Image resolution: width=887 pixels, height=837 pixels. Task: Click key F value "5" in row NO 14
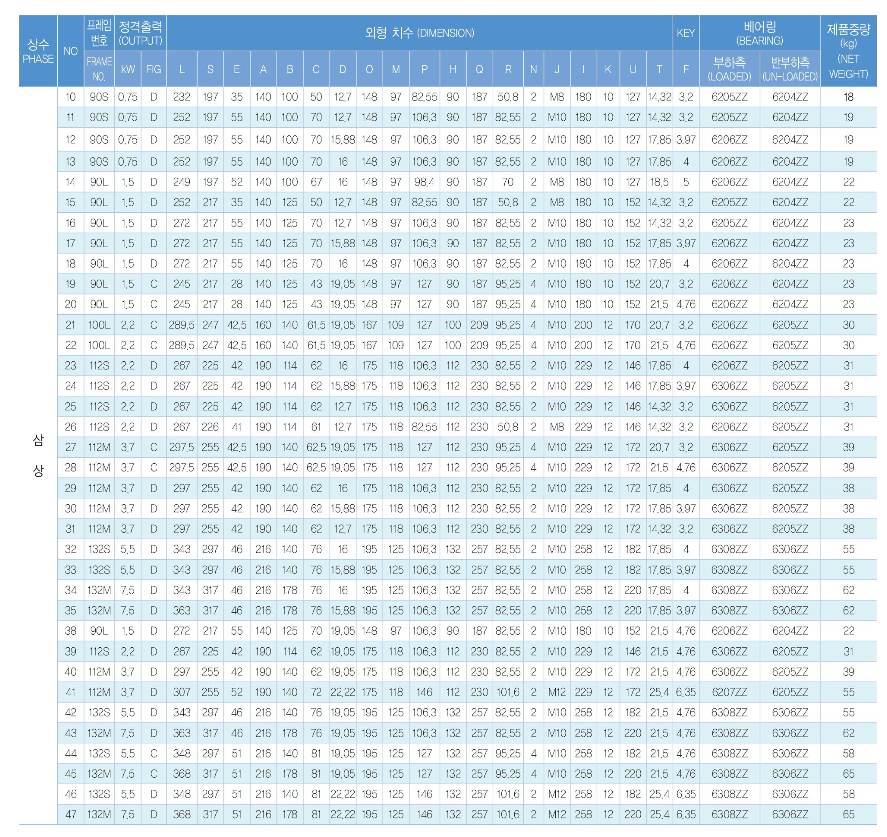point(686,182)
